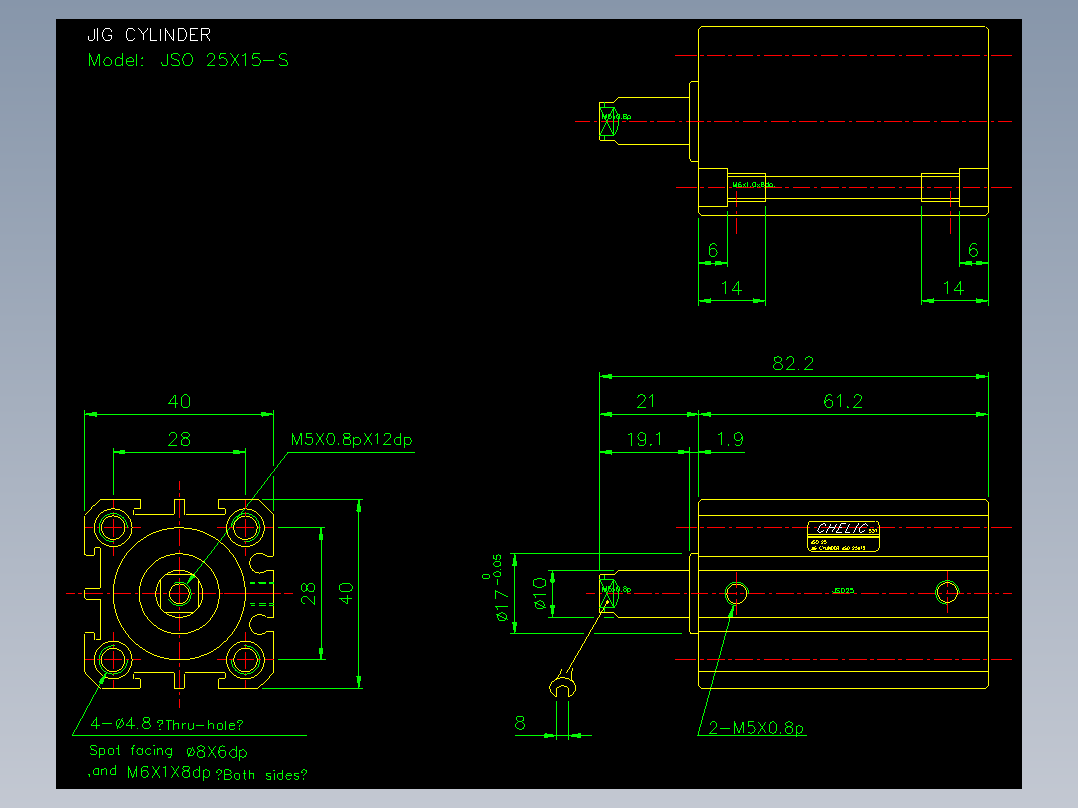Select the ø17 tolerance dimension text
Viewport: 1078px width, 808px height.
tap(498, 587)
